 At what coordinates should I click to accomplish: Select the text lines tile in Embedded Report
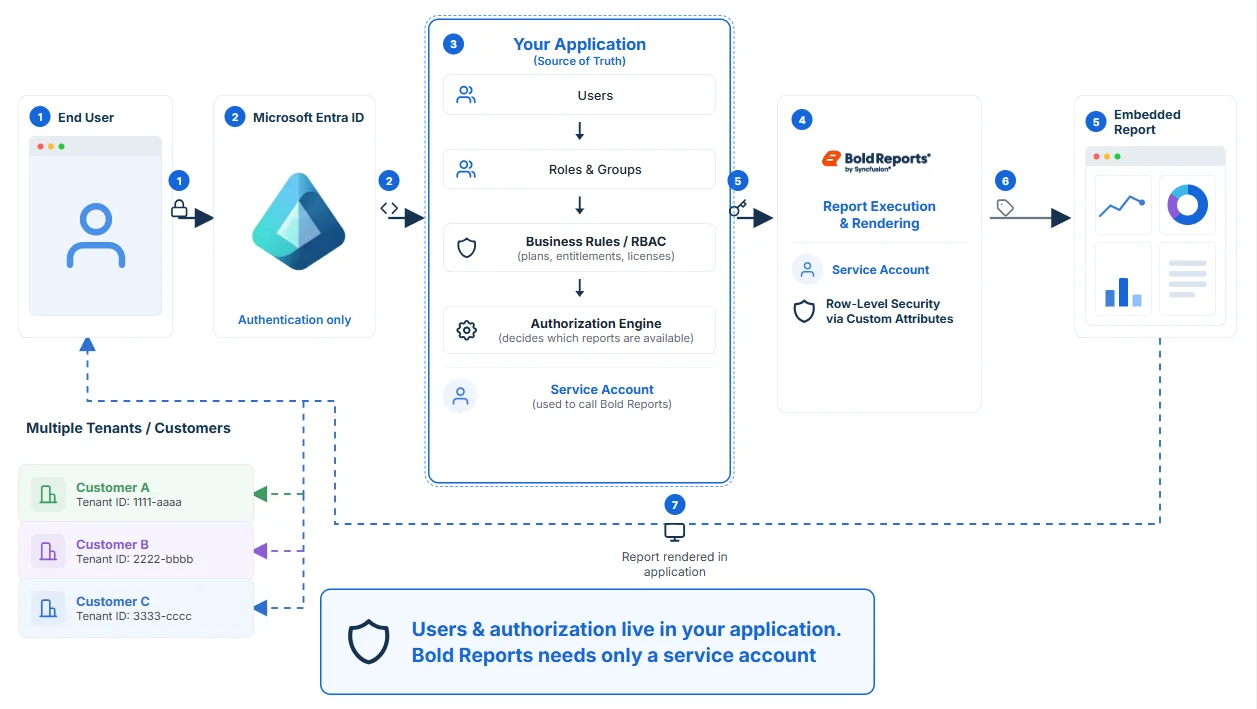1187,278
